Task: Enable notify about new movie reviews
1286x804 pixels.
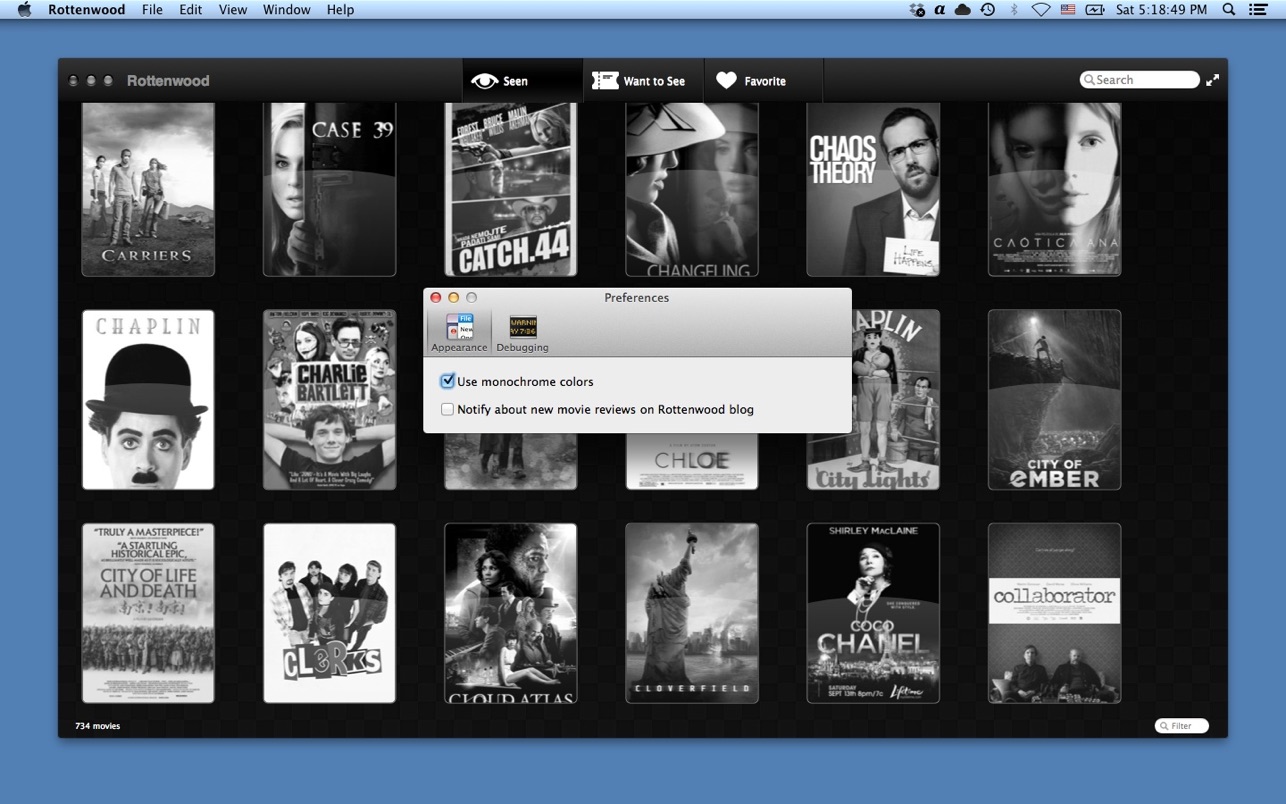Action: coord(448,409)
